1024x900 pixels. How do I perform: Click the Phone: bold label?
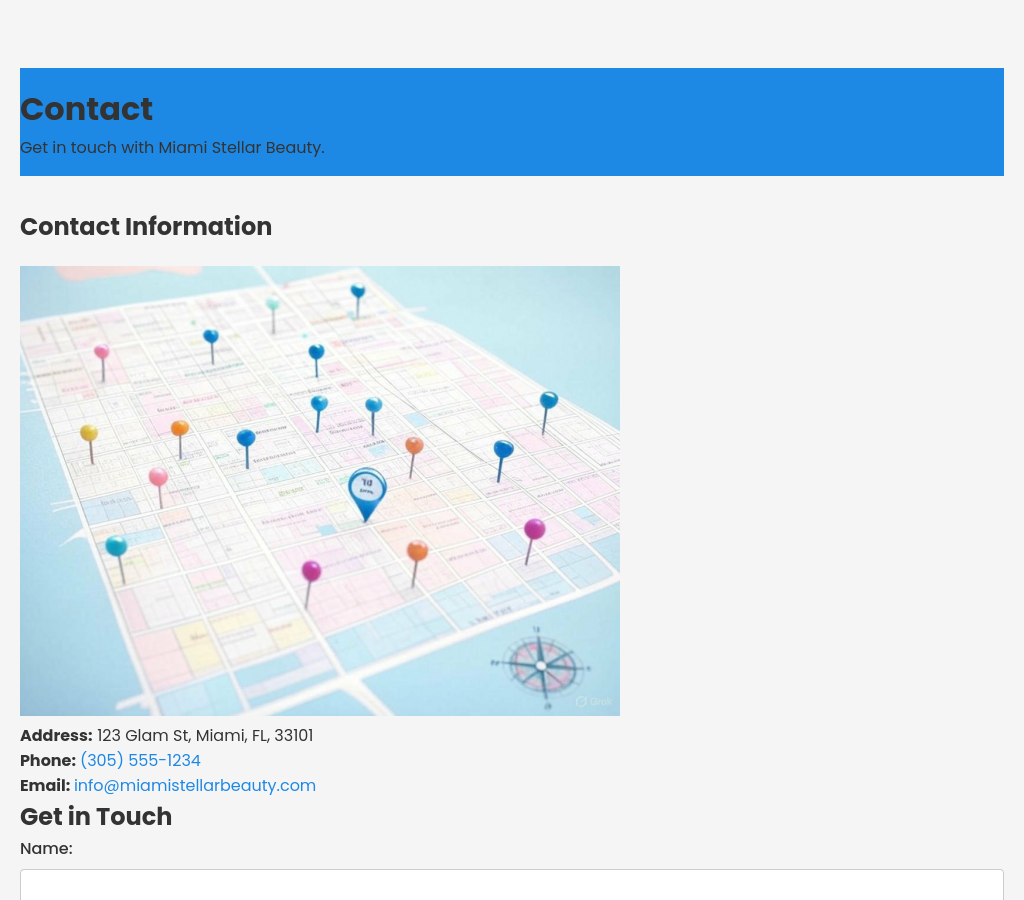pos(48,760)
